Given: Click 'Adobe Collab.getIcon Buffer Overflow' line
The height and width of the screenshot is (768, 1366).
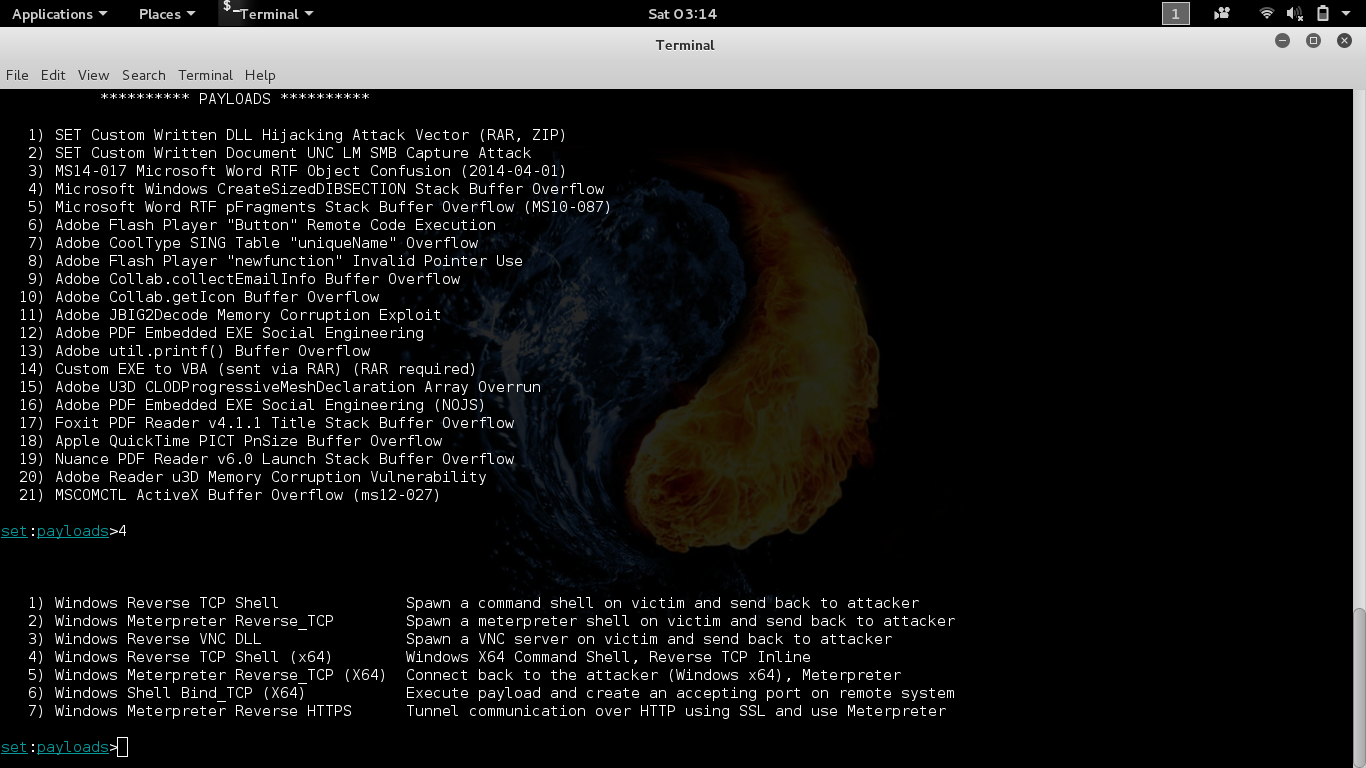Looking at the screenshot, I should [x=217, y=297].
